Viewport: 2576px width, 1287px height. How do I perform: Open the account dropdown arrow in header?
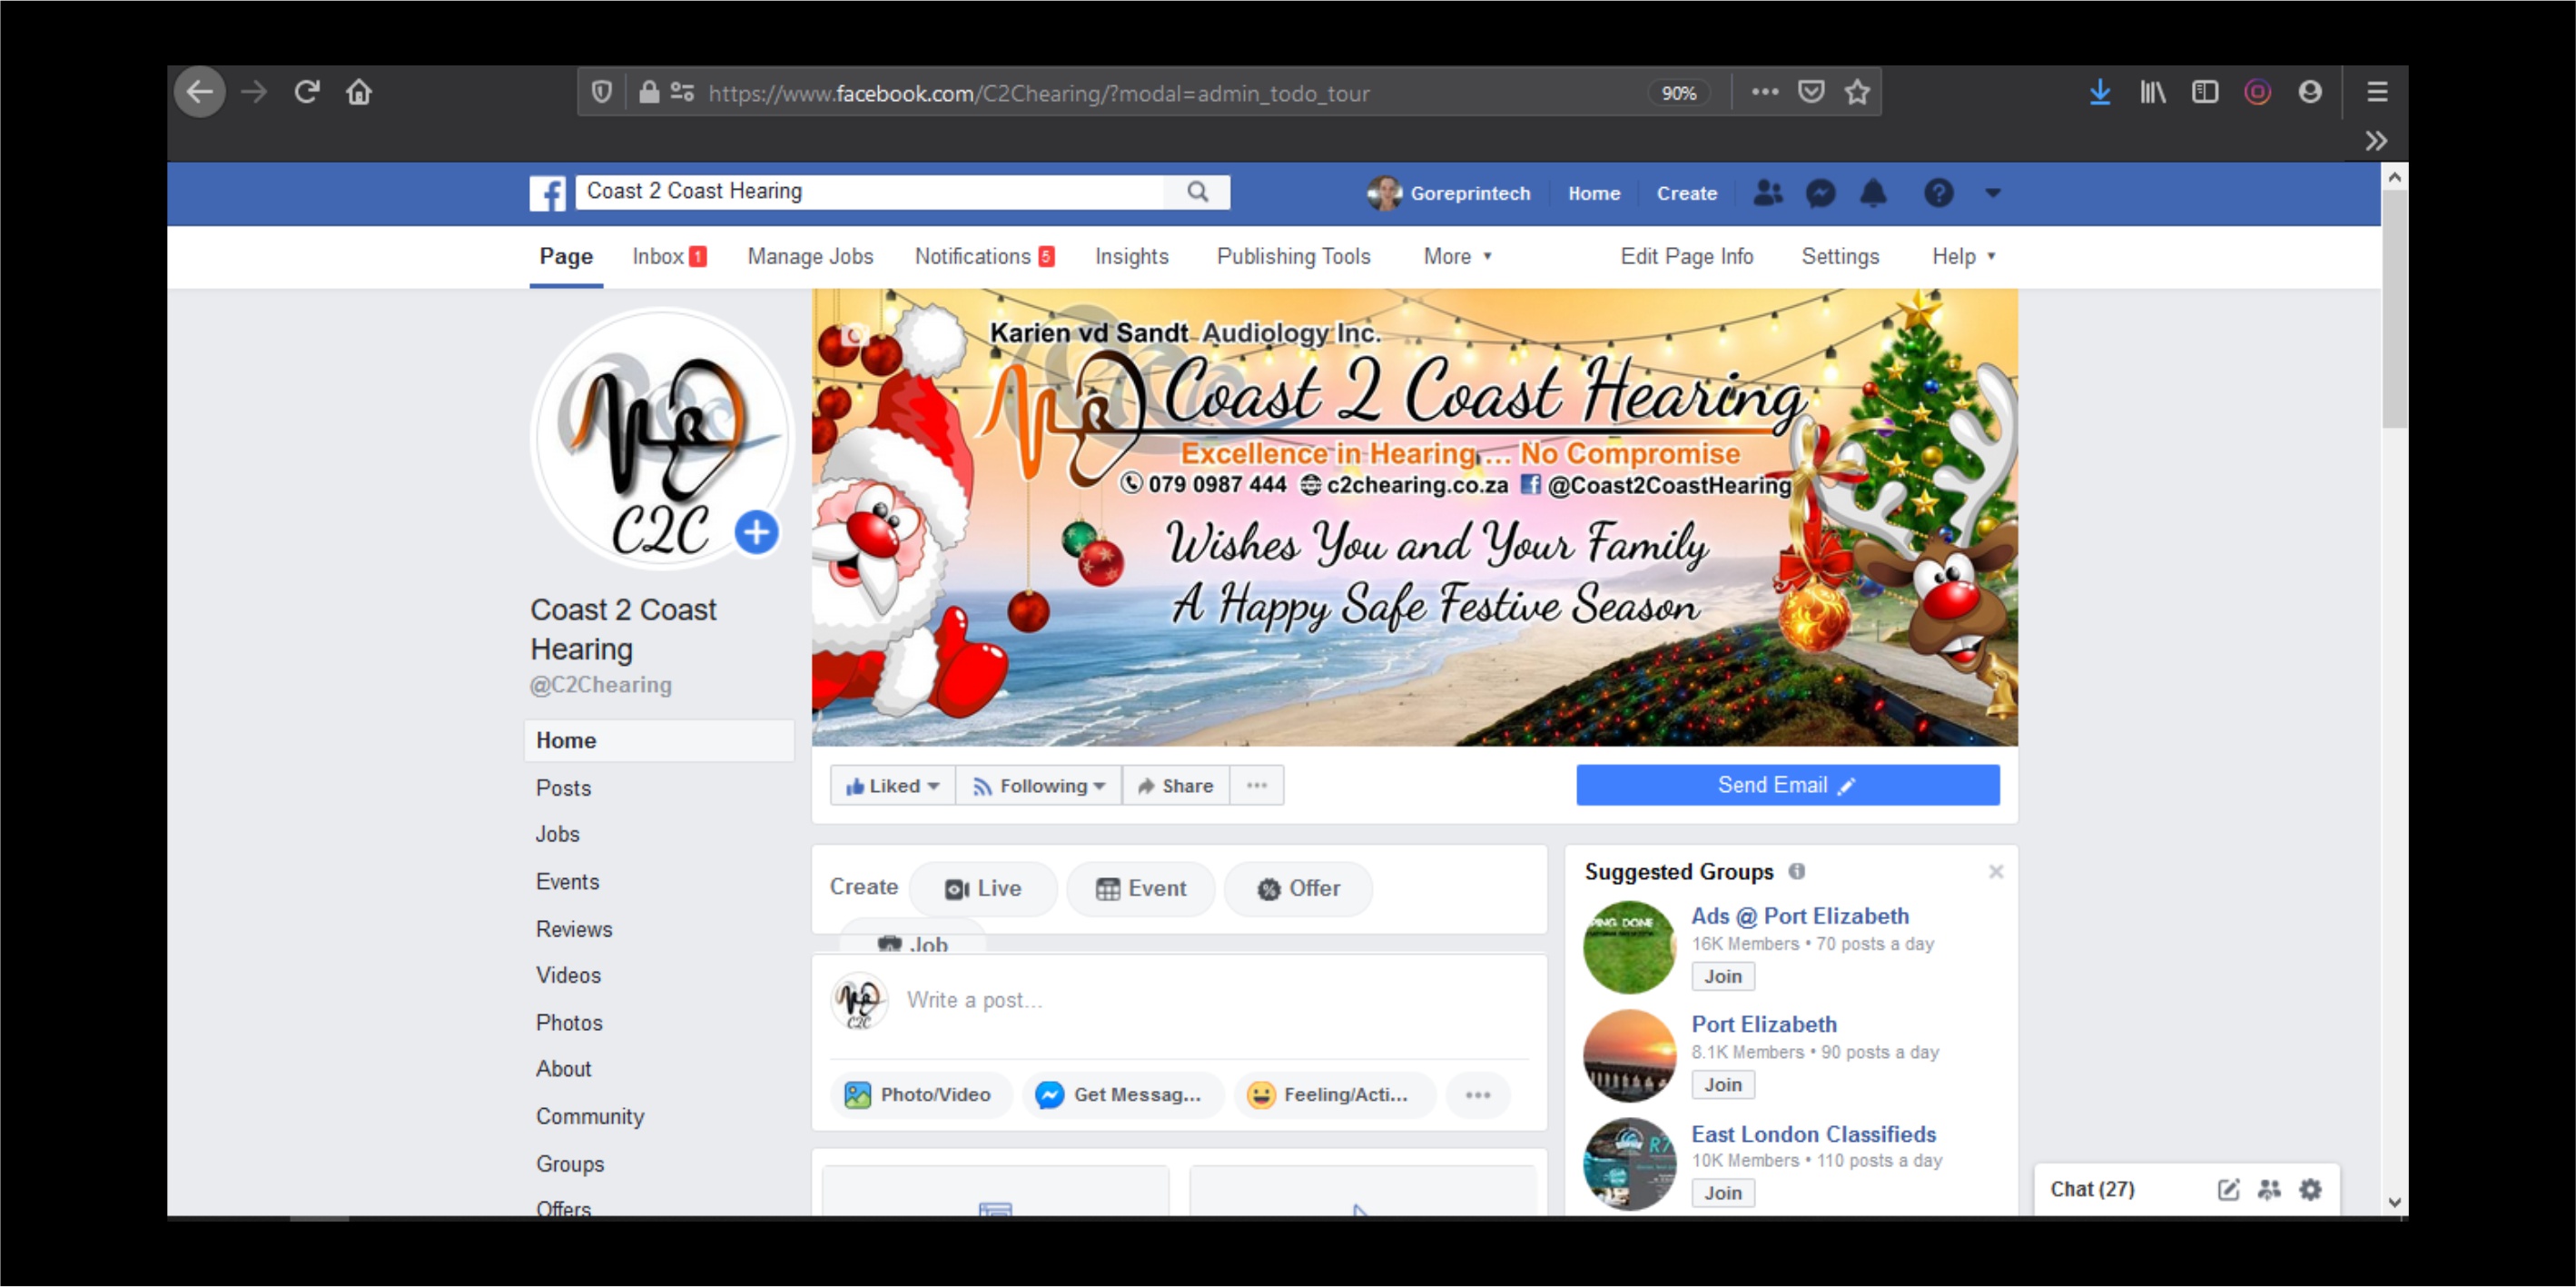[1992, 193]
